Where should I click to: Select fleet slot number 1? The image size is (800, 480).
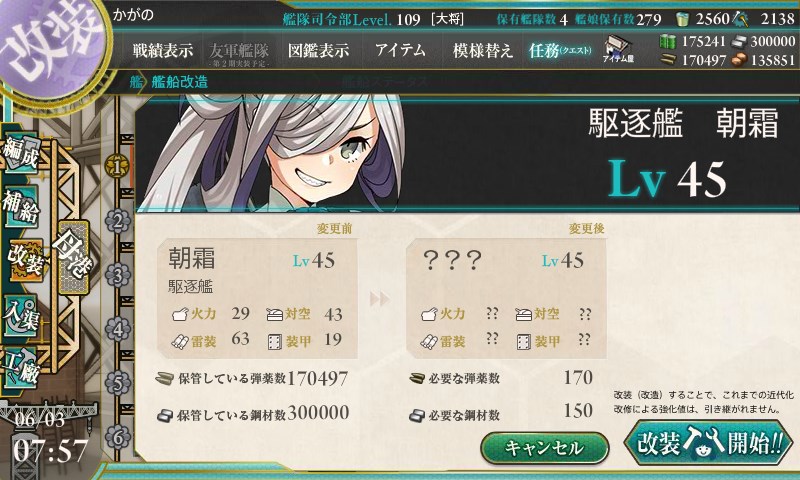point(117,166)
